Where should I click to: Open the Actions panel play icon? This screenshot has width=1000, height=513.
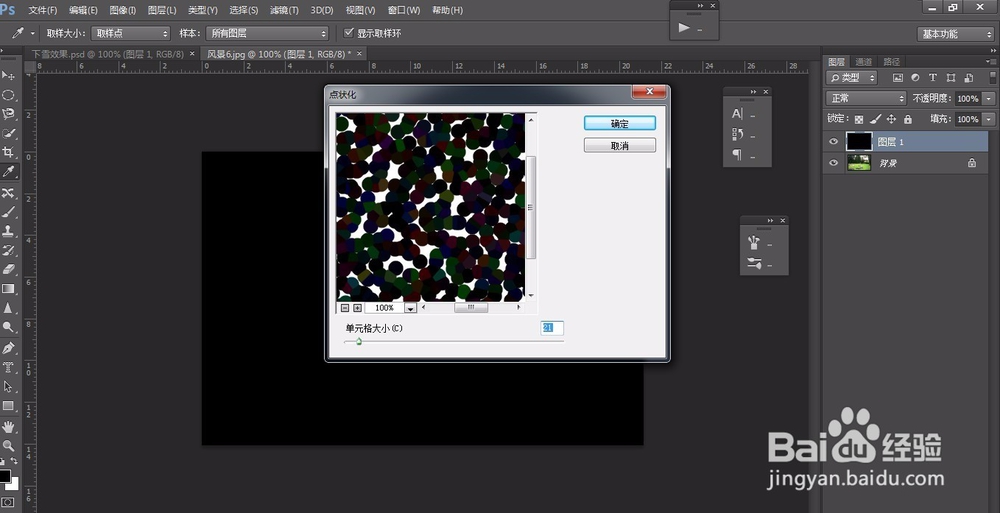tap(684, 27)
